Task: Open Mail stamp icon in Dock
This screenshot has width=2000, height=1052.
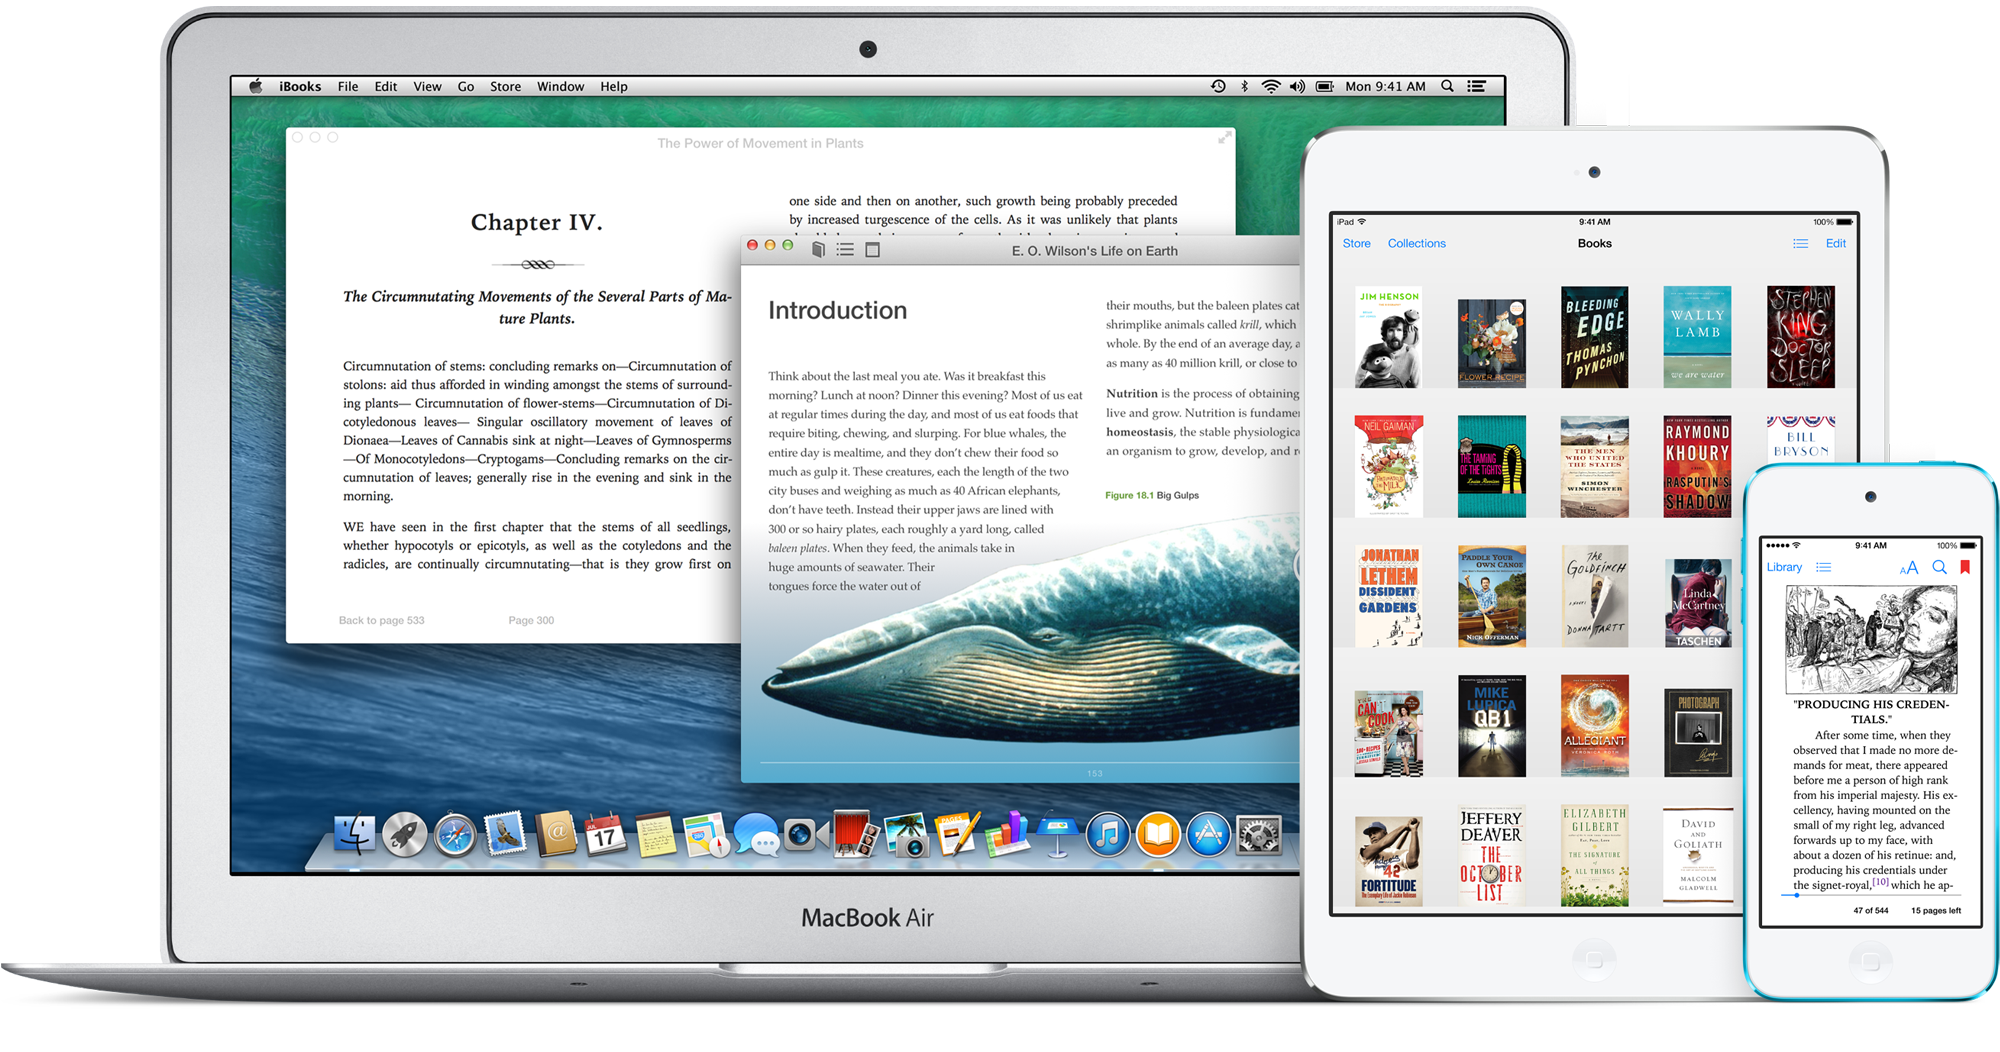Action: (505, 835)
